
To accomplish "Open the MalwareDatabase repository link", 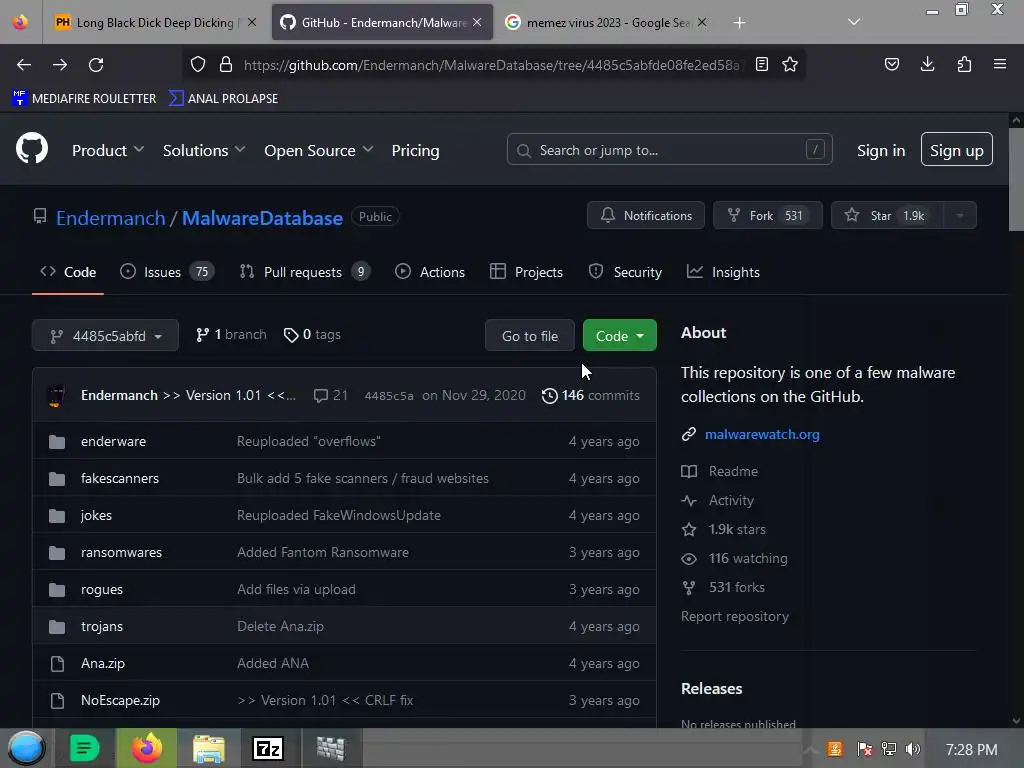I will click(262, 218).
